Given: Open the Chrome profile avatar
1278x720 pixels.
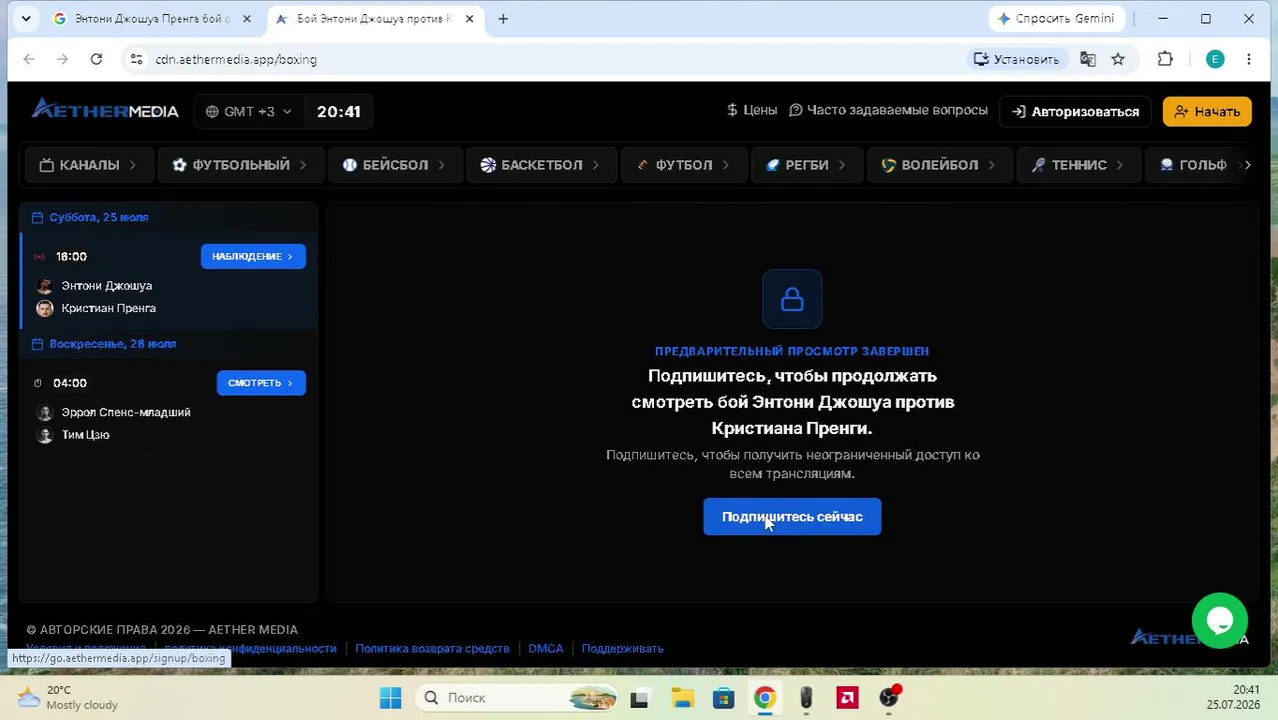Looking at the screenshot, I should tap(1215, 59).
